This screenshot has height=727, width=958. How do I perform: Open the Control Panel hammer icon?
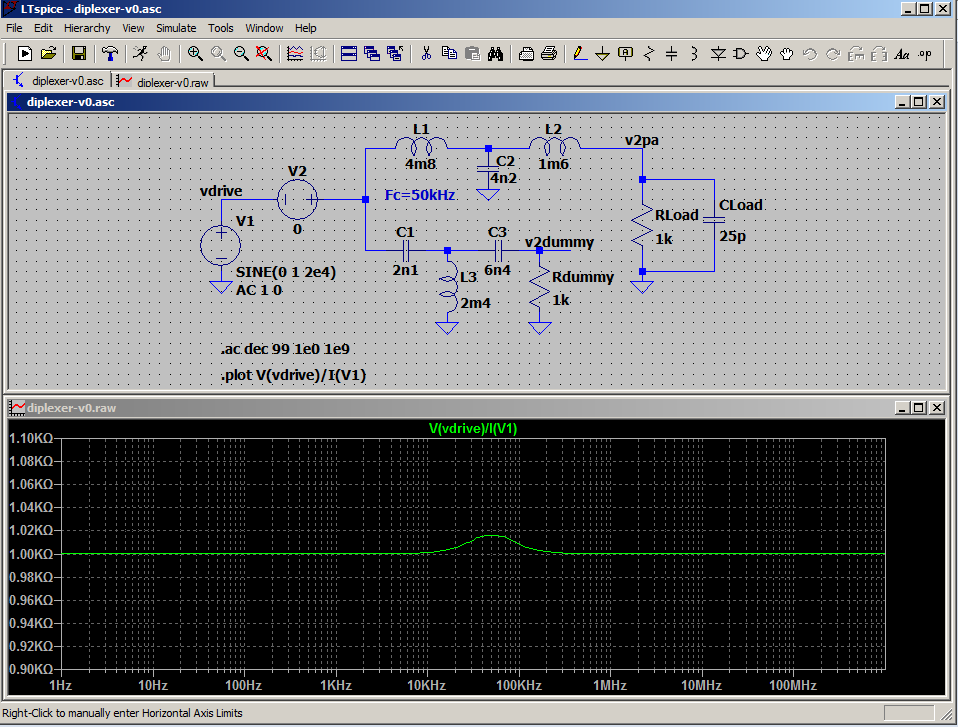point(110,53)
